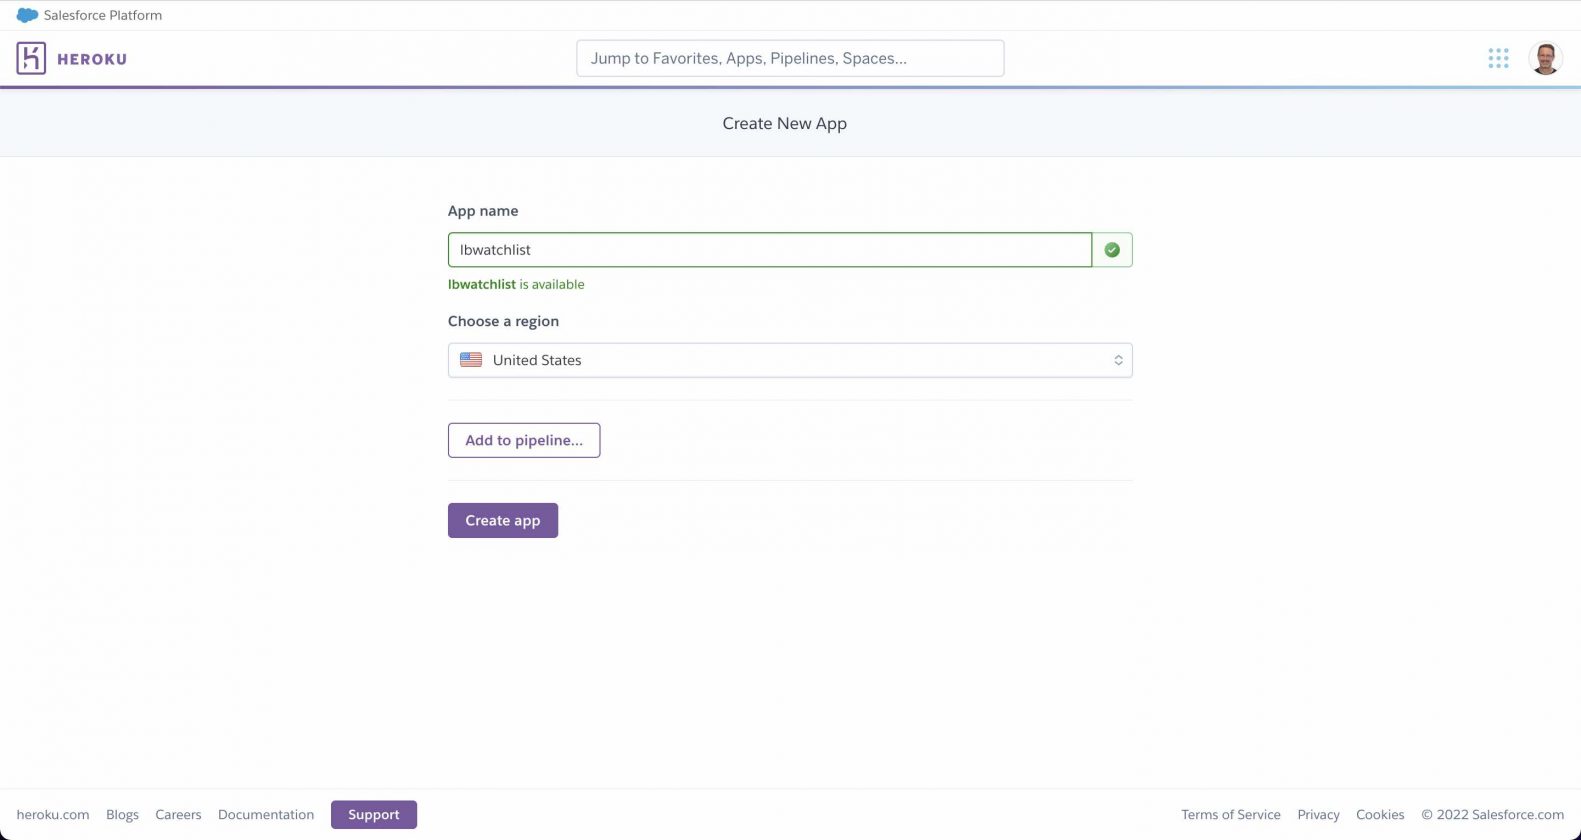Screen dimensions: 1581x840
Task: Visit the Careers footer link
Action: click(x=178, y=815)
